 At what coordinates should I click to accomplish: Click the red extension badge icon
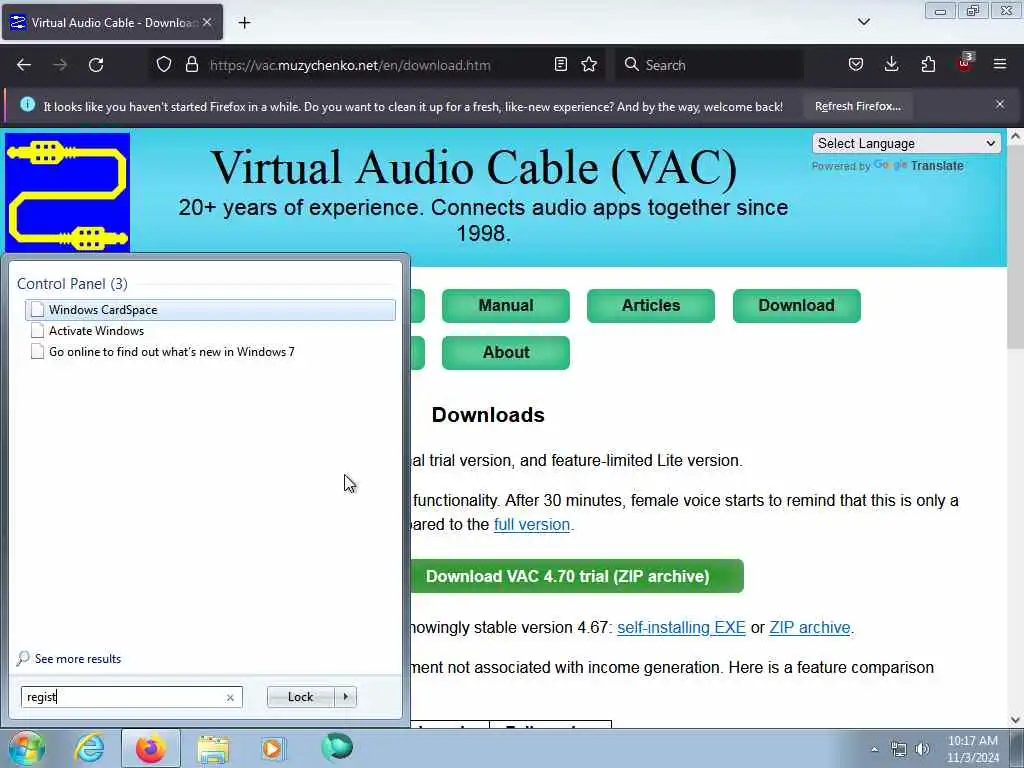[x=965, y=63]
